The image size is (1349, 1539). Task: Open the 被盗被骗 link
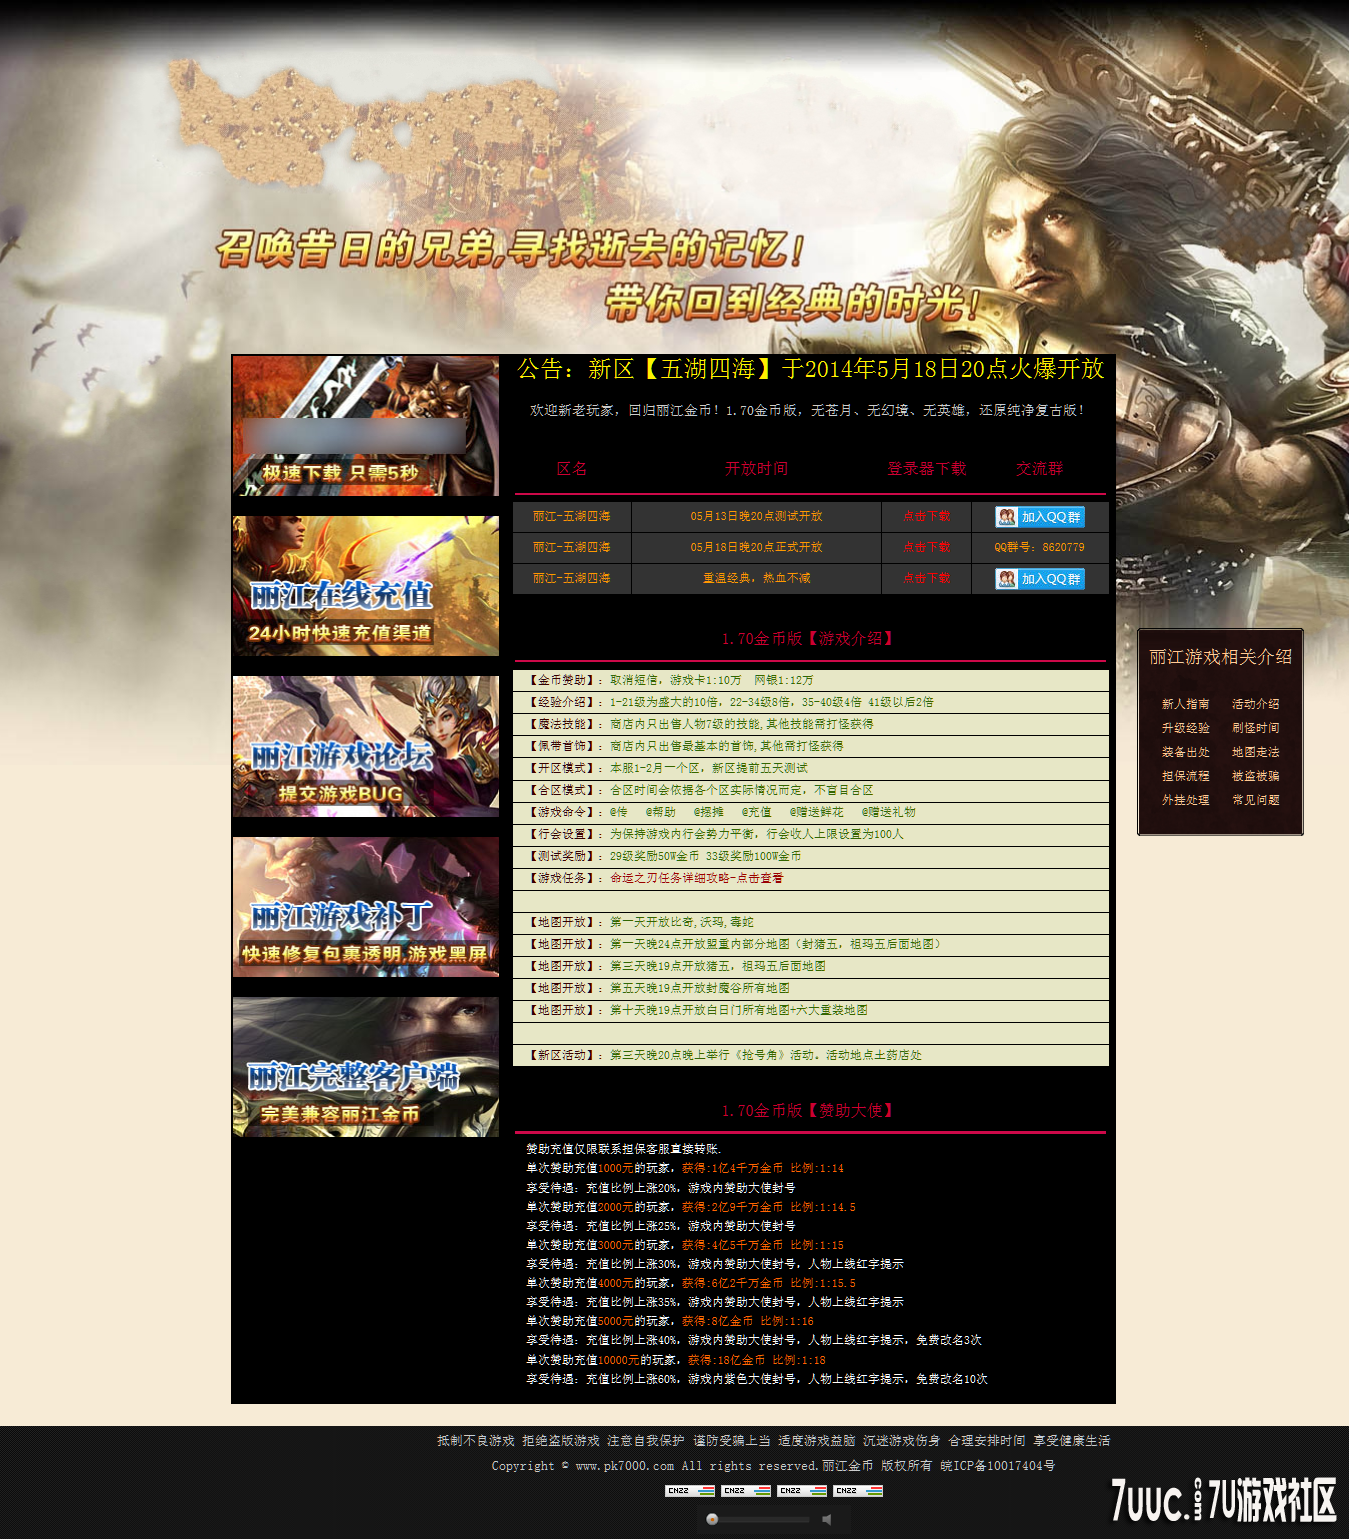(x=1256, y=776)
